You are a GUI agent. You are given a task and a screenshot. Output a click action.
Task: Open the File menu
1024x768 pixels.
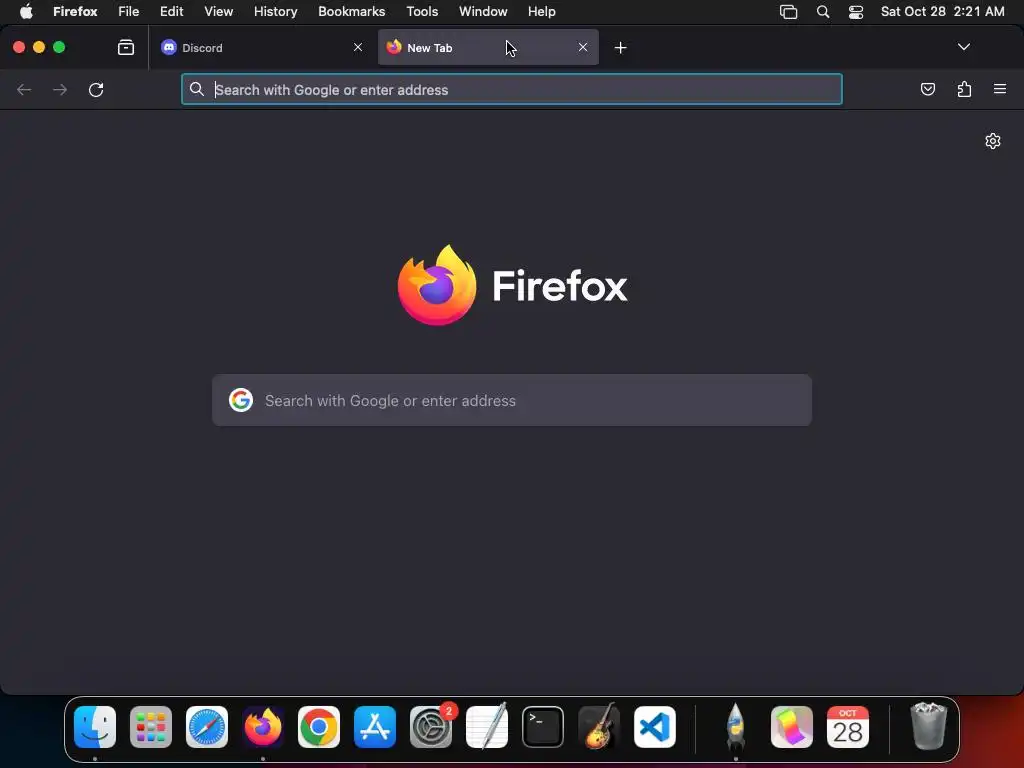pos(129,11)
